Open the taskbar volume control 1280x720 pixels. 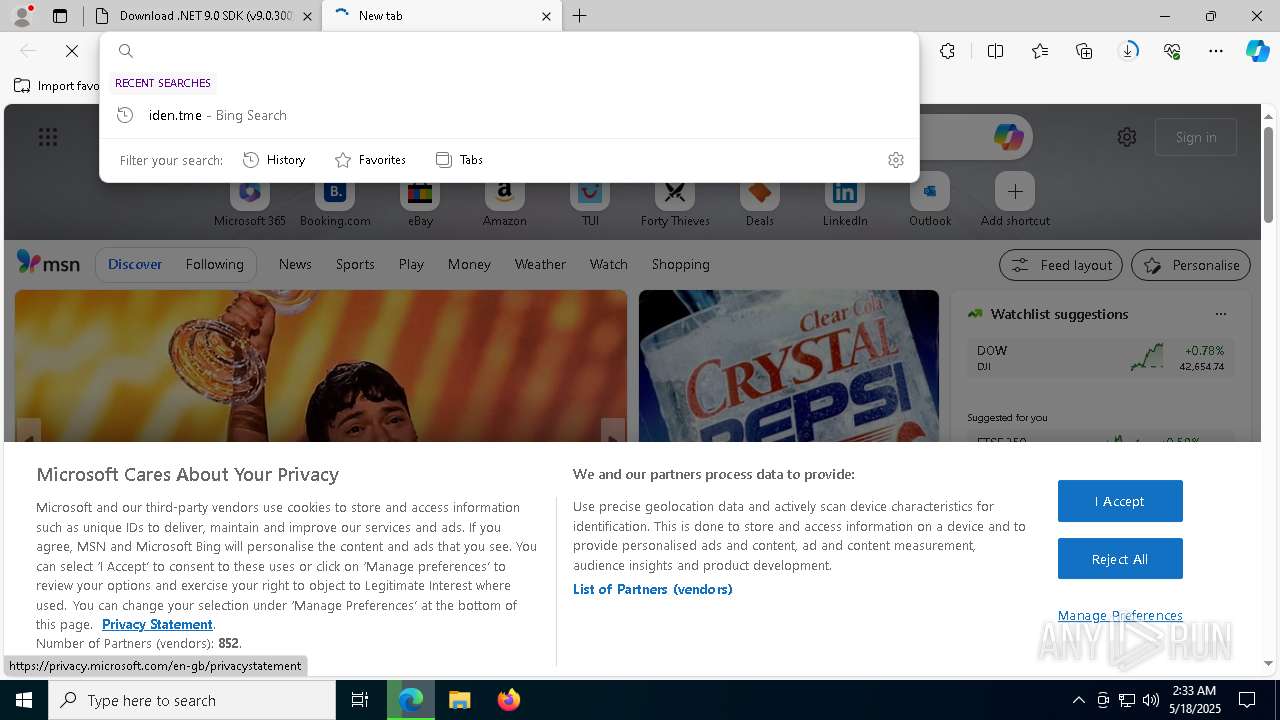click(x=1151, y=700)
